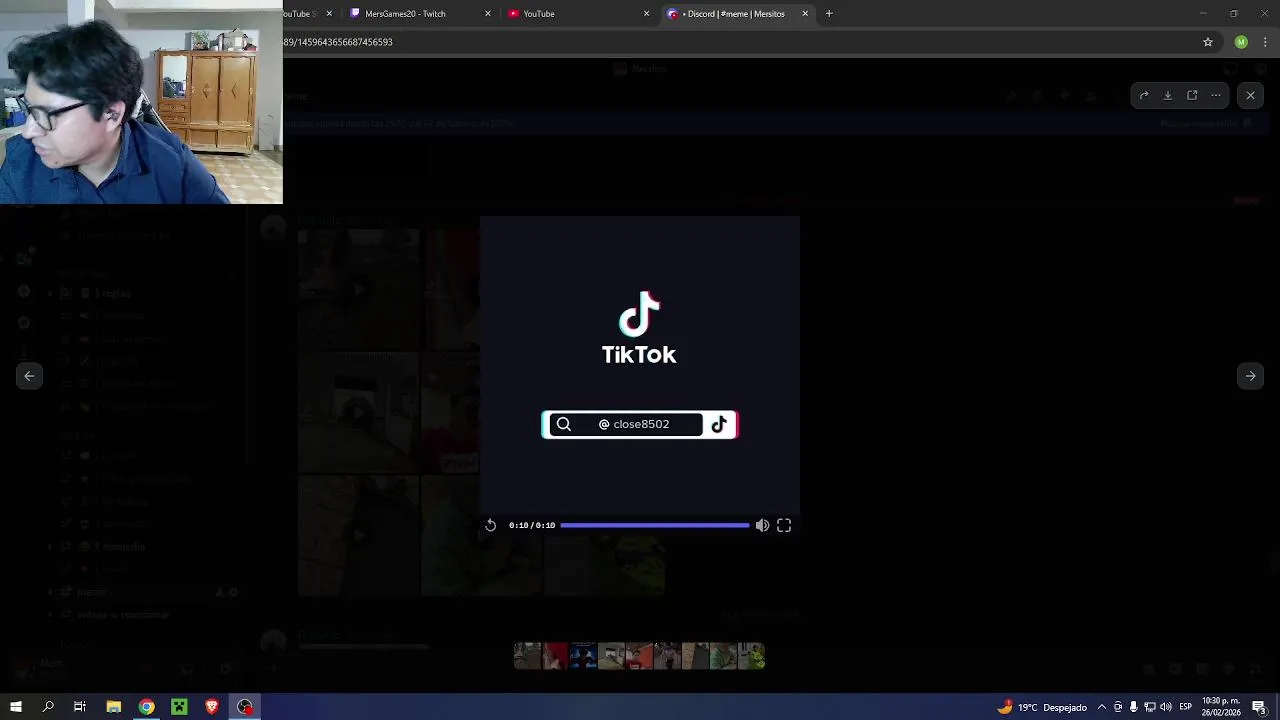Open the weather widget 19°C Despejado
The width and height of the screenshot is (1280, 720).
coord(1041,707)
